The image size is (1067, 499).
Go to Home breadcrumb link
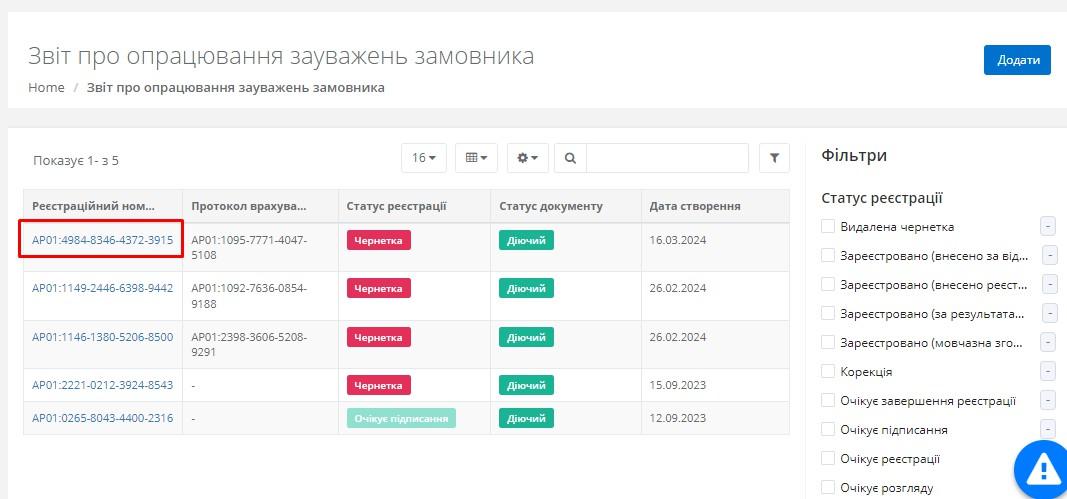46,88
